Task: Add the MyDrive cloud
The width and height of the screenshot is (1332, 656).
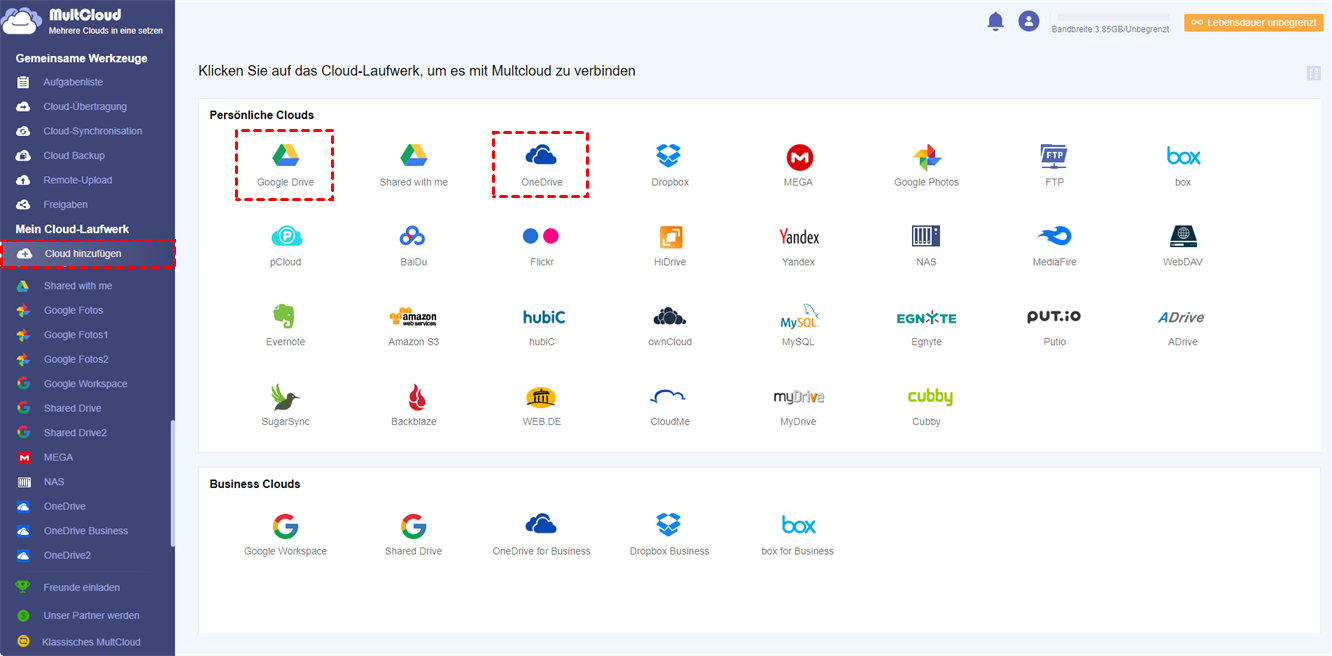Action: (798, 405)
